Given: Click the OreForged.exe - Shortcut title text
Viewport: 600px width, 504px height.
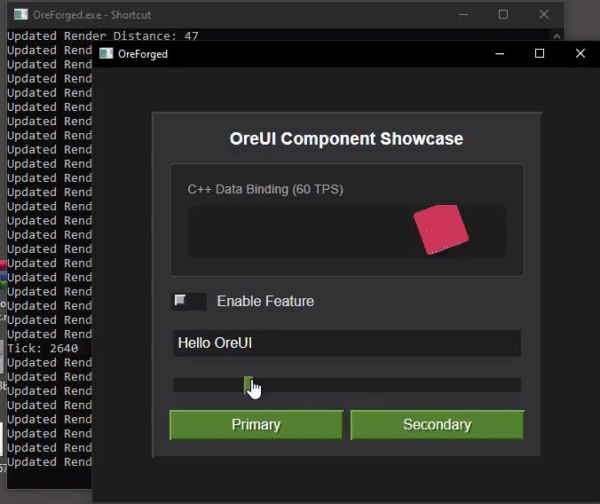Looking at the screenshot, I should pos(92,15).
